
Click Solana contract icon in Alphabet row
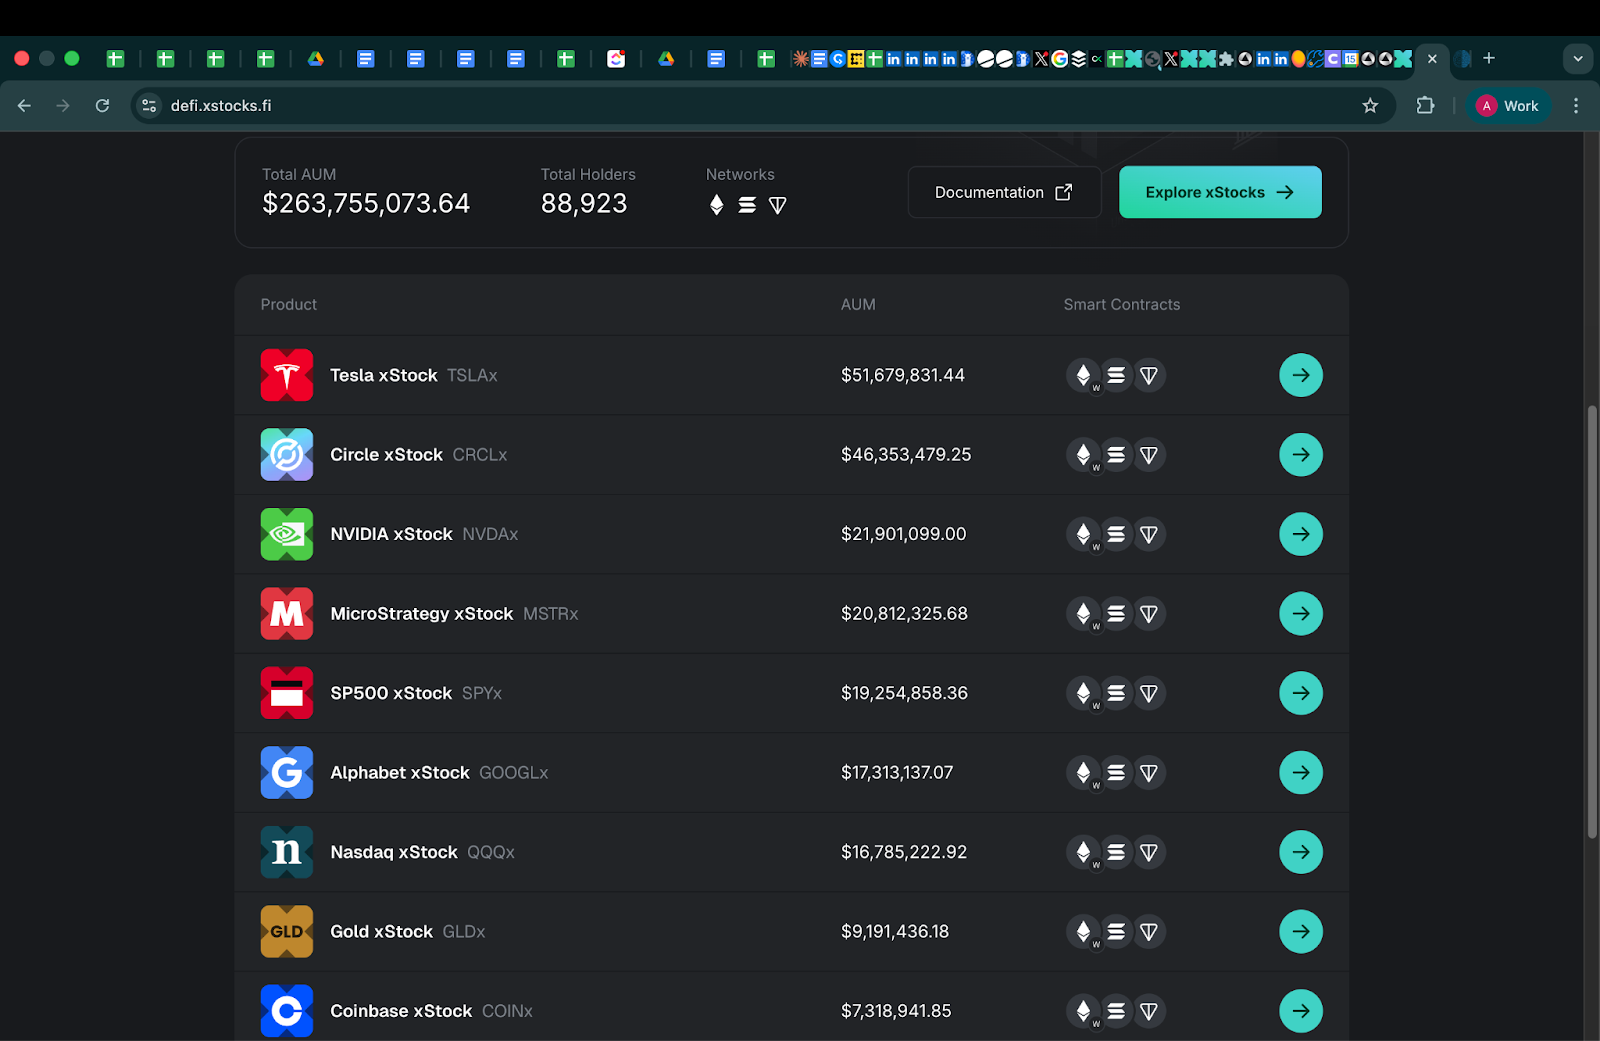1116,772
